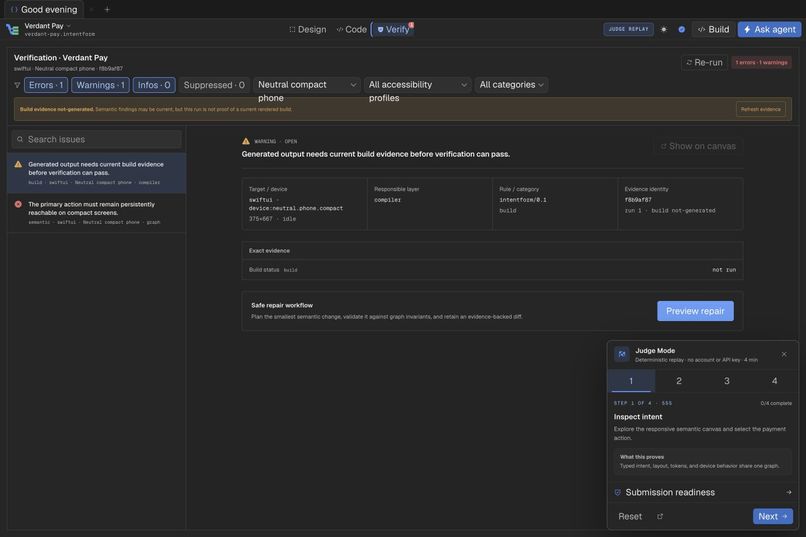Image resolution: width=806 pixels, height=537 pixels.
Task: Click the Re-run verification button
Action: [x=704, y=62]
